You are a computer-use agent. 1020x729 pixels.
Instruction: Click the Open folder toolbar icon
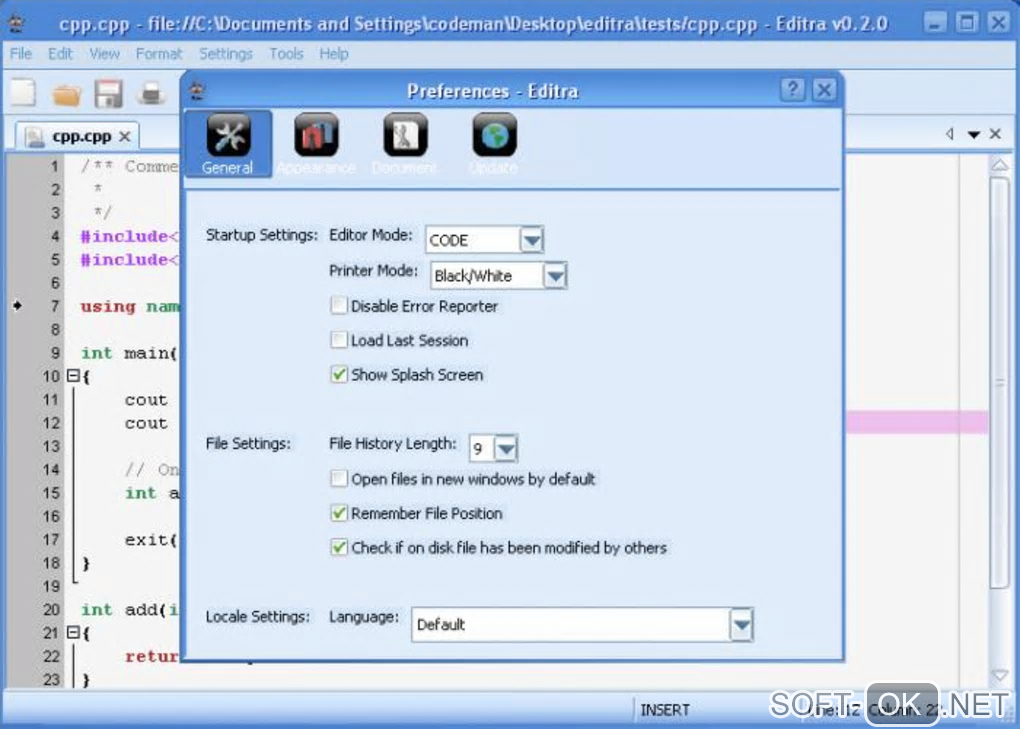pyautogui.click(x=66, y=94)
